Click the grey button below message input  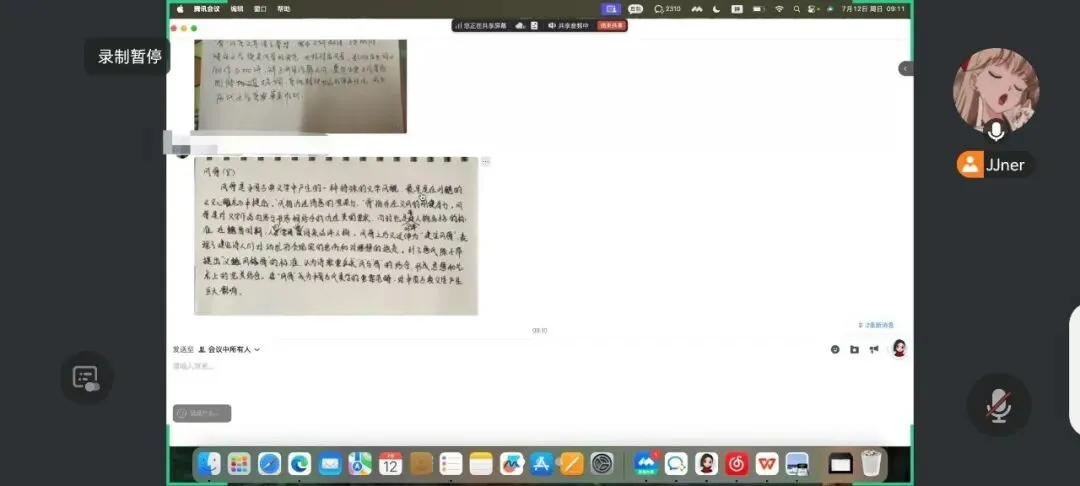click(x=202, y=413)
